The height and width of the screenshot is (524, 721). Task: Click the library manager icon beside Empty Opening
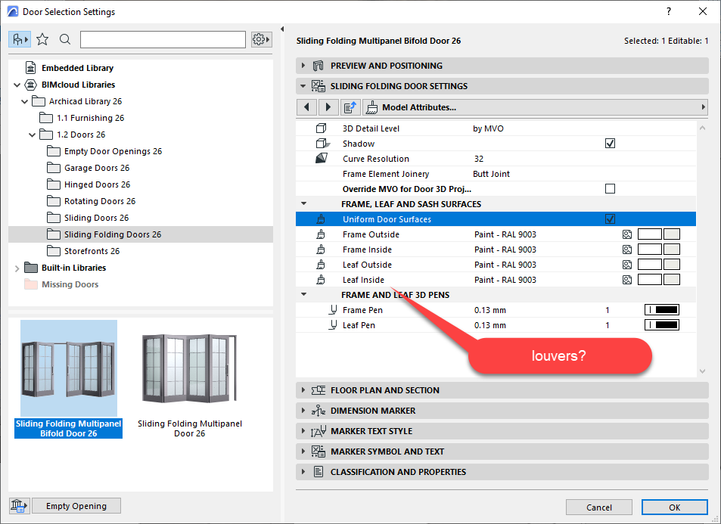[x=19, y=506]
